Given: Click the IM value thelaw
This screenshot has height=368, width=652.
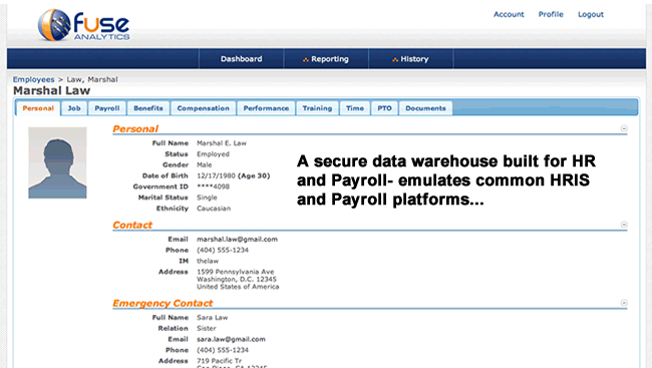Looking at the screenshot, I should click(x=207, y=261).
